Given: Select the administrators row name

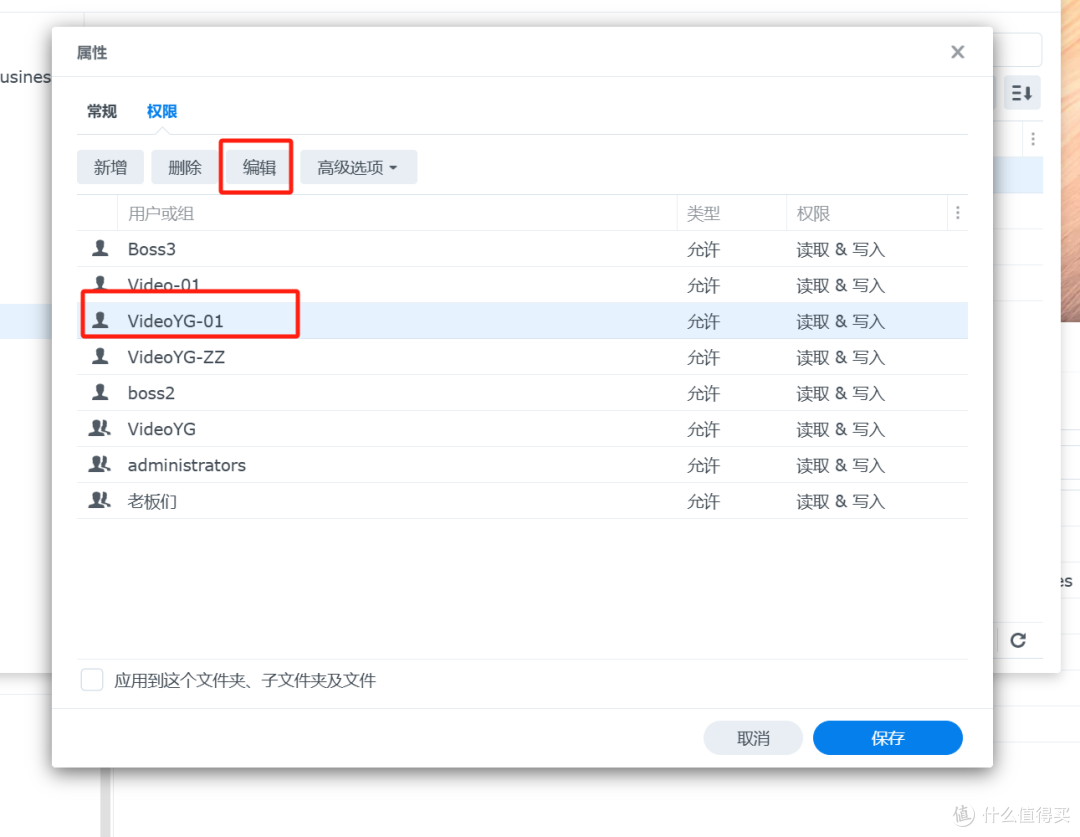Looking at the screenshot, I should point(187,465).
